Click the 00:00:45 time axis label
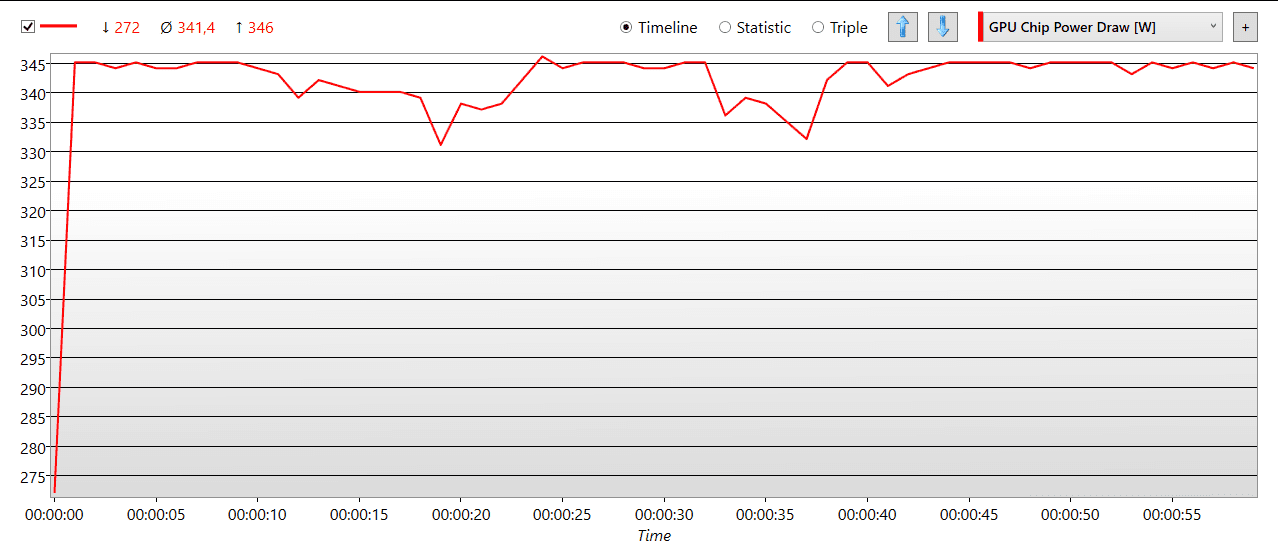 (x=969, y=515)
